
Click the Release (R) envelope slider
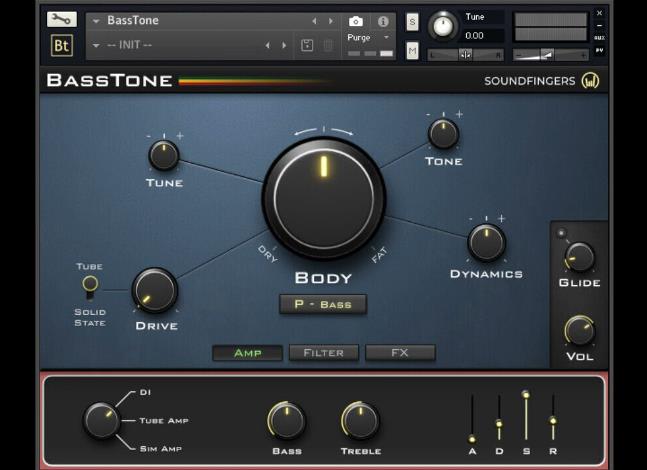tap(553, 417)
